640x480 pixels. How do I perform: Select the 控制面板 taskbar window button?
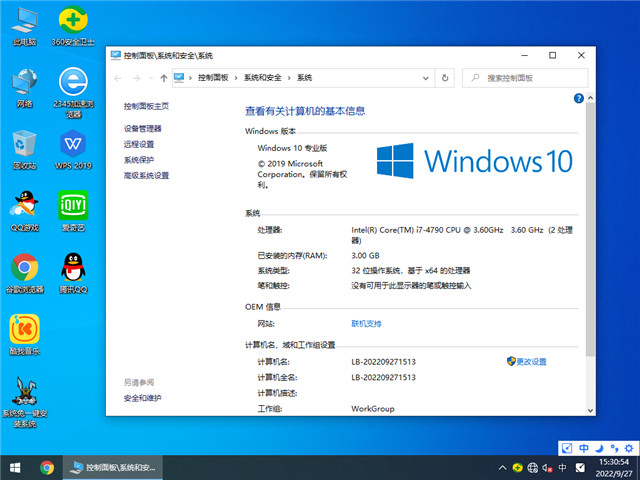pyautogui.click(x=113, y=467)
